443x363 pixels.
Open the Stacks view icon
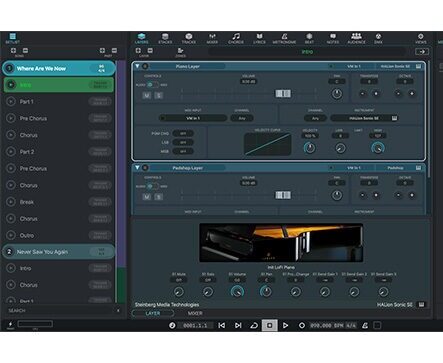[x=165, y=36]
